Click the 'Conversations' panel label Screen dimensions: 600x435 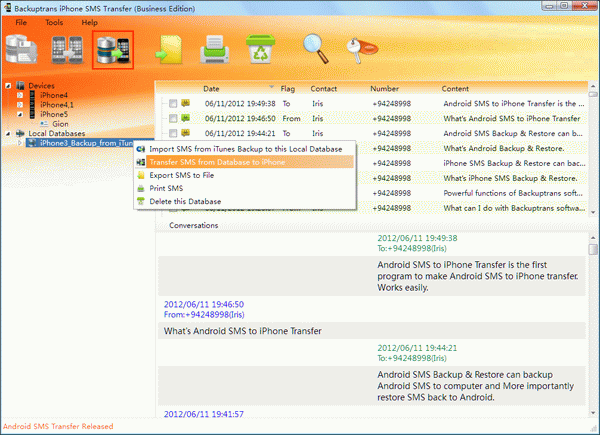[x=194, y=225]
